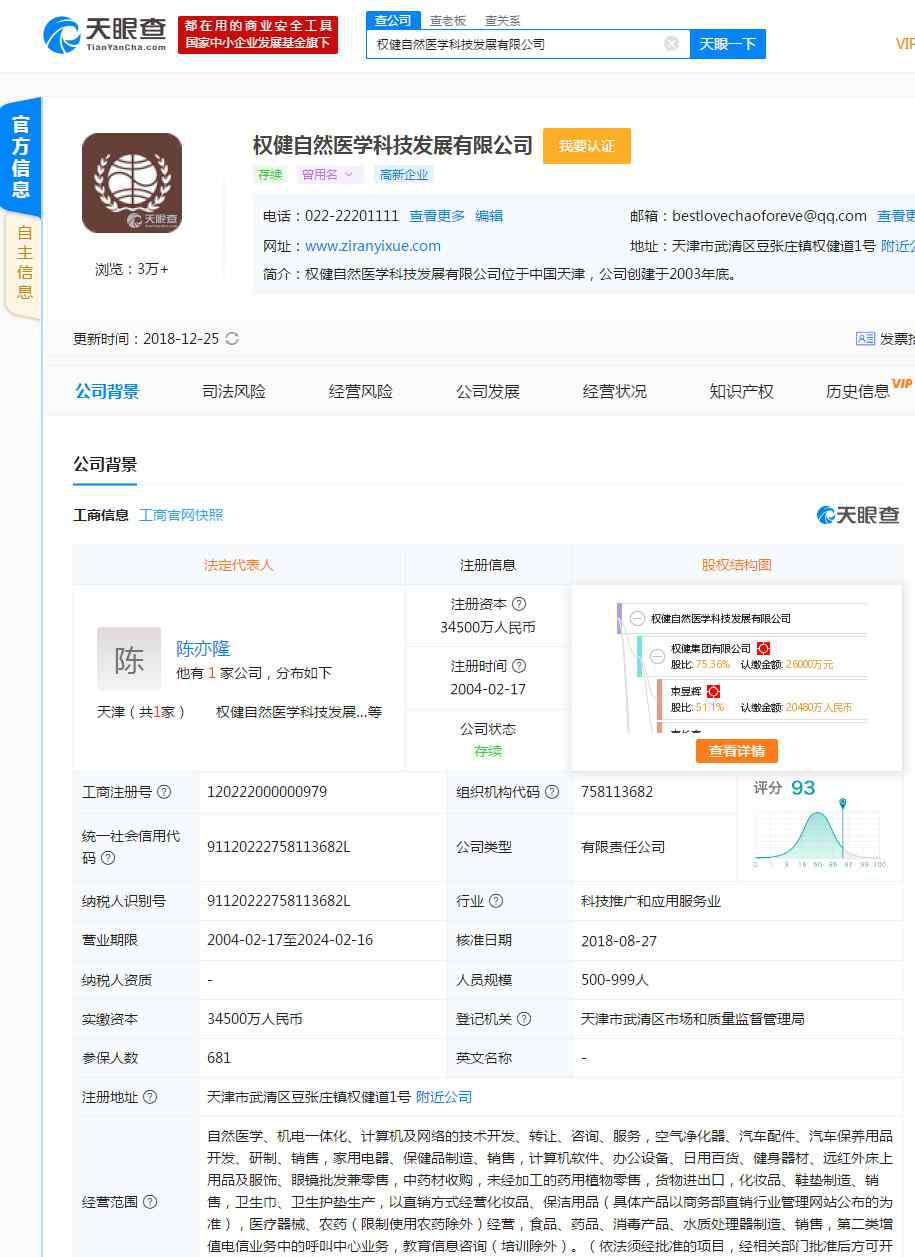Open the 经营风险 tab
This screenshot has height=1257, width=915.
(x=361, y=391)
